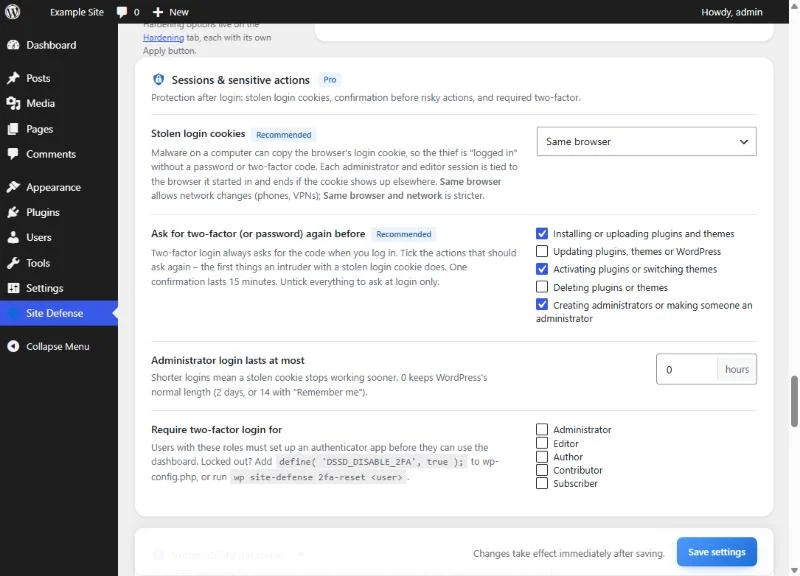Open Dashboard menu item
The height and width of the screenshot is (576, 800).
click(59, 45)
